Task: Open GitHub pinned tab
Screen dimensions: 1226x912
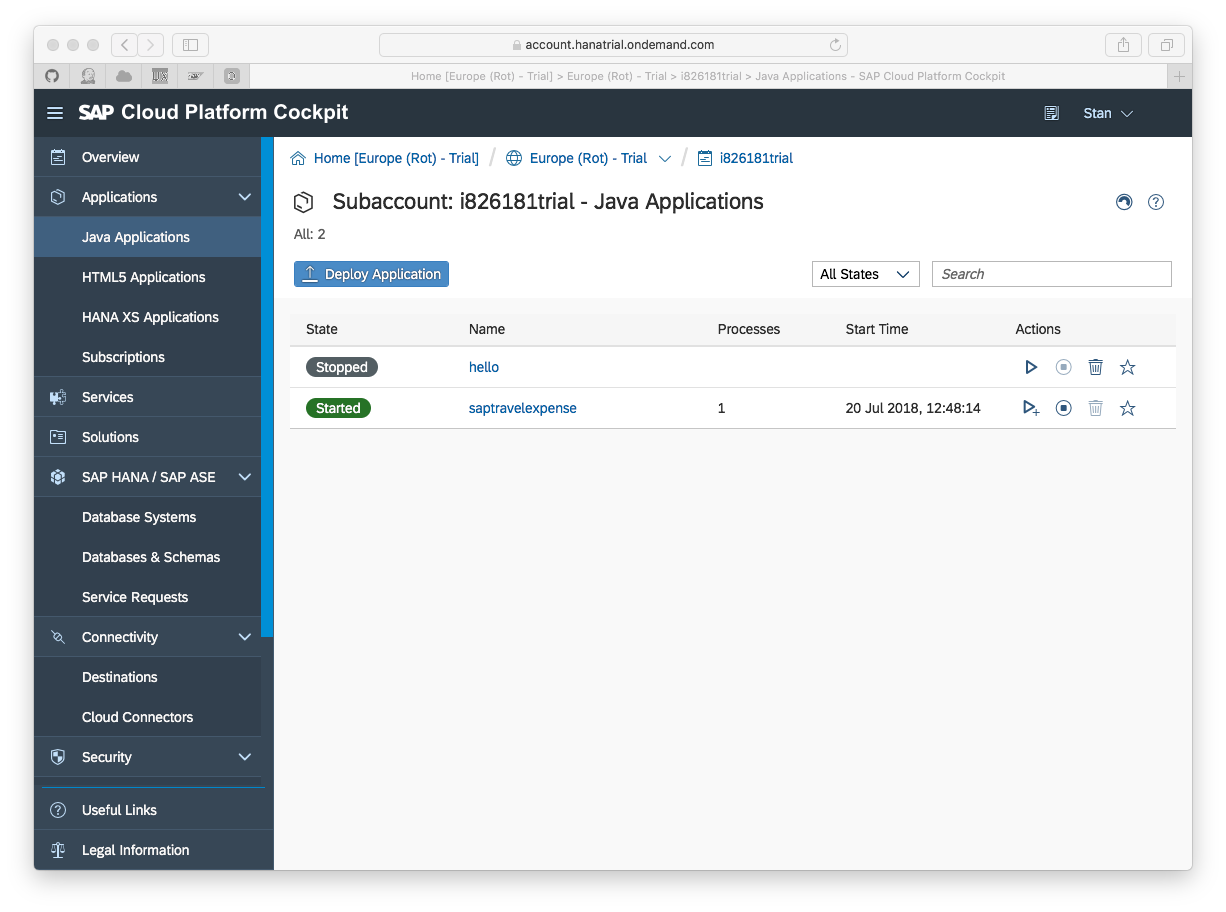Action: coord(53,76)
